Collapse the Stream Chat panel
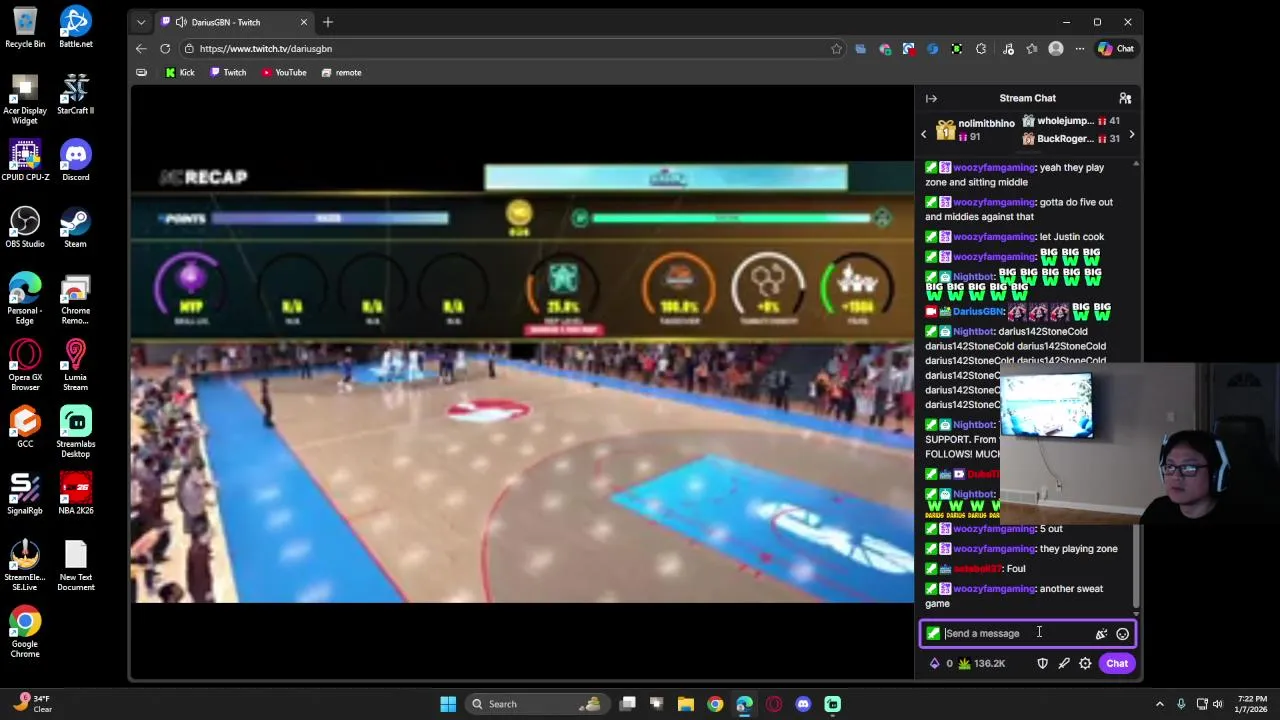Screen dimensions: 1280x720 931,98
